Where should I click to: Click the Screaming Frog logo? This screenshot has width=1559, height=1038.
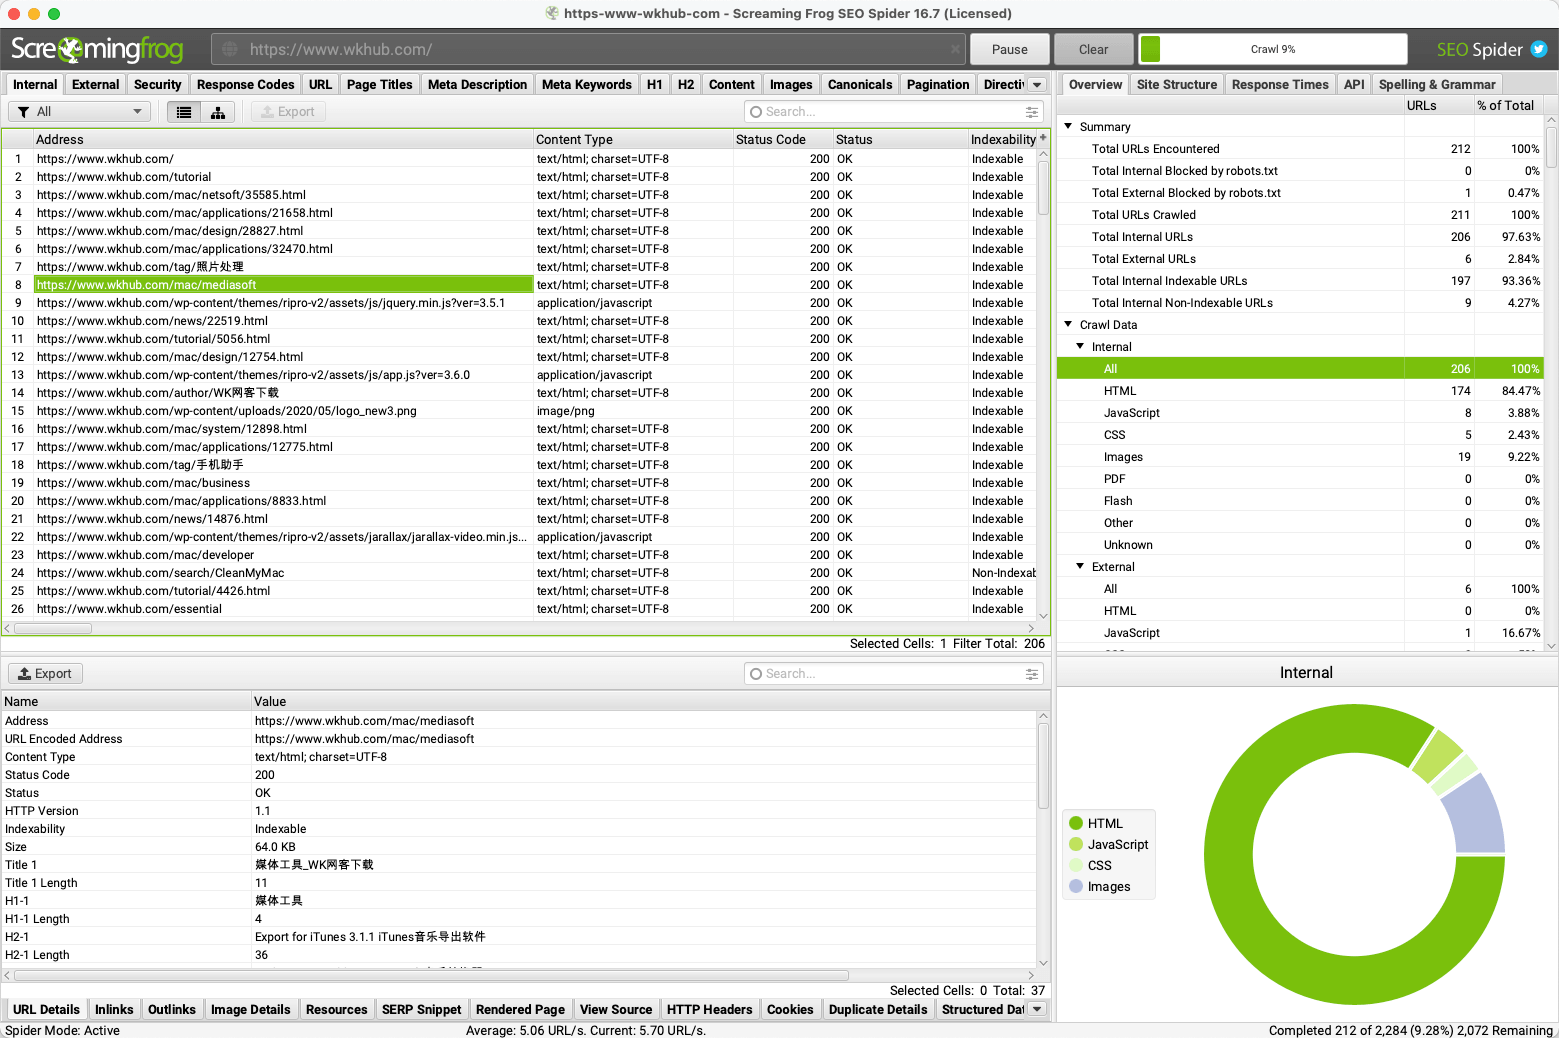tap(97, 49)
